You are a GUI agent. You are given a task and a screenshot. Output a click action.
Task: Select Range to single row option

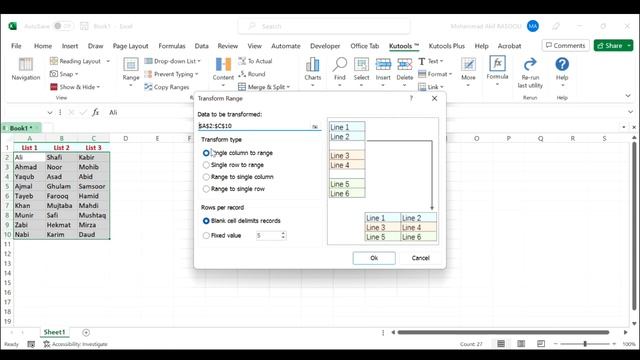pos(206,189)
